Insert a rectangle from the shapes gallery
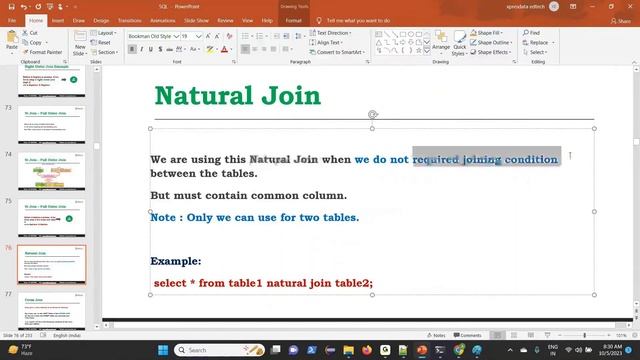 click(403, 34)
